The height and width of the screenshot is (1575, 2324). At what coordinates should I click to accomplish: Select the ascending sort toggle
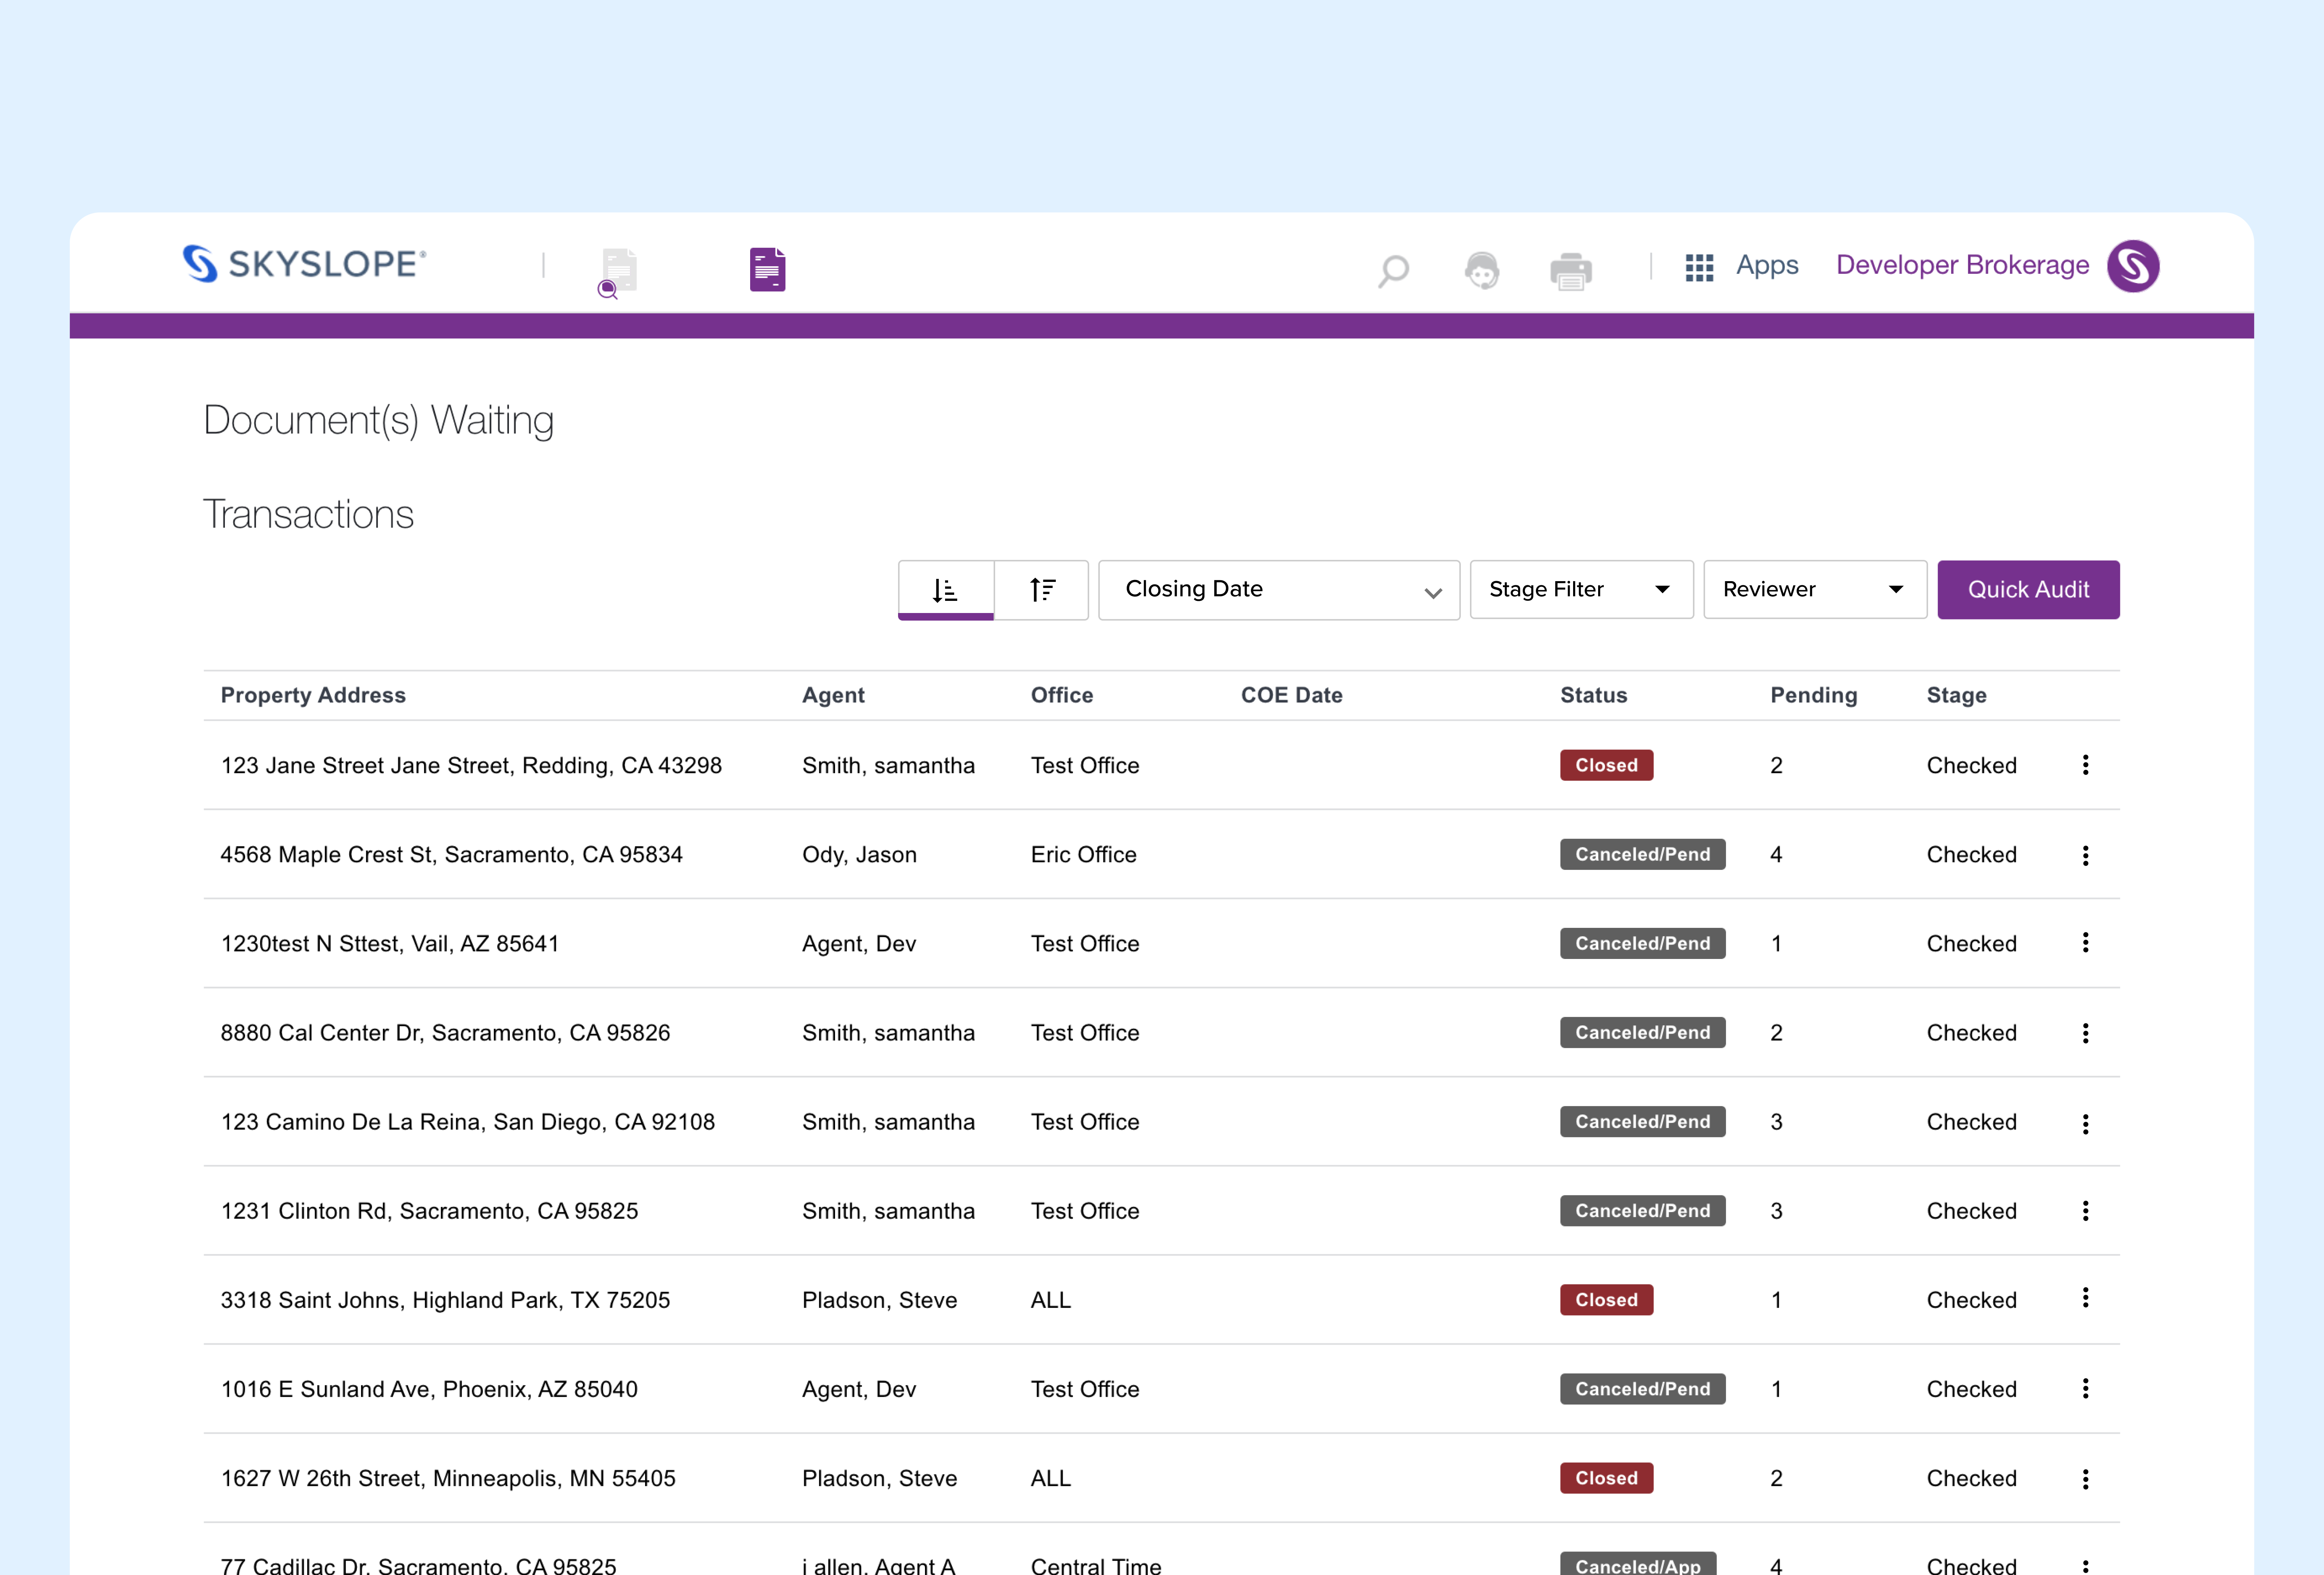1041,590
